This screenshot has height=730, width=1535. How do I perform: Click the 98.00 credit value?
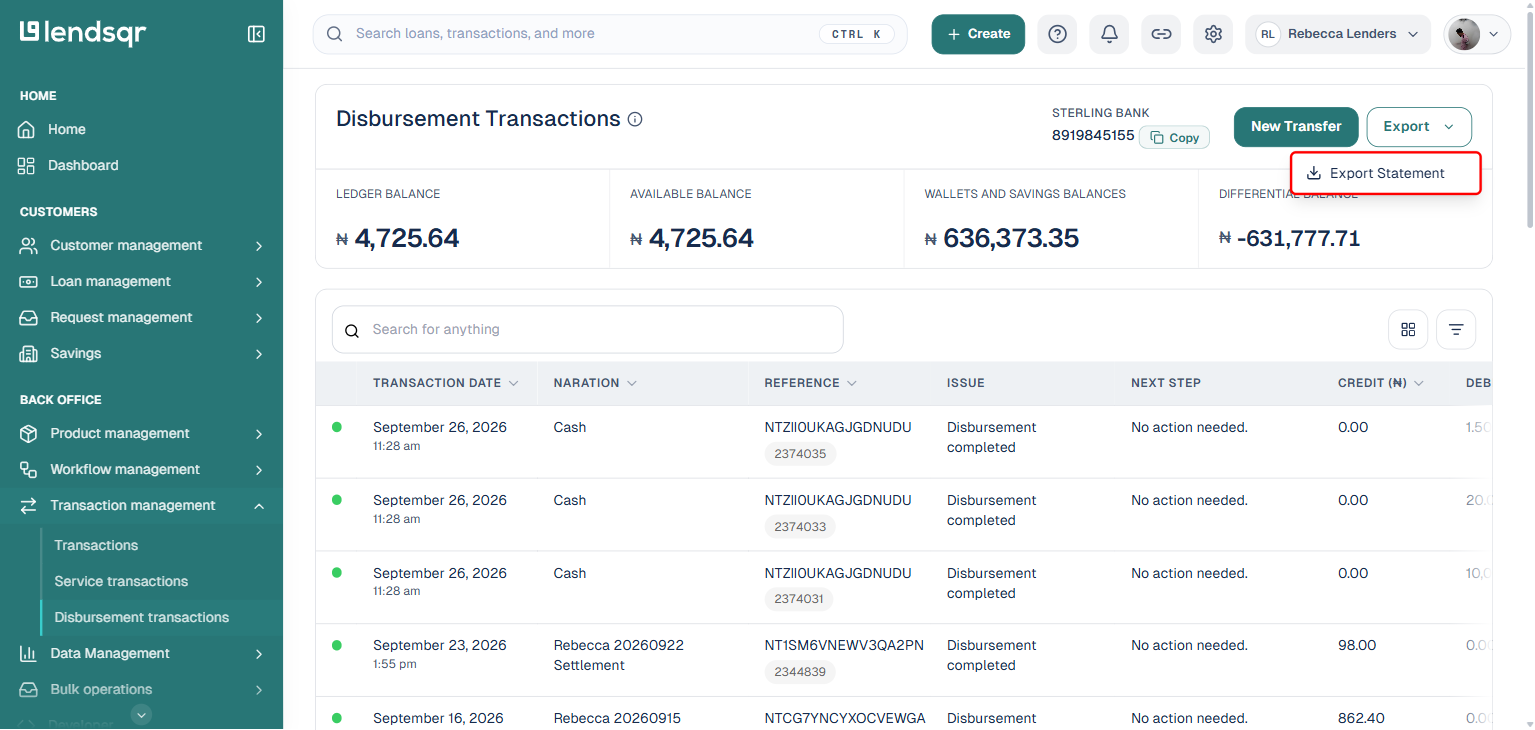pos(1357,645)
